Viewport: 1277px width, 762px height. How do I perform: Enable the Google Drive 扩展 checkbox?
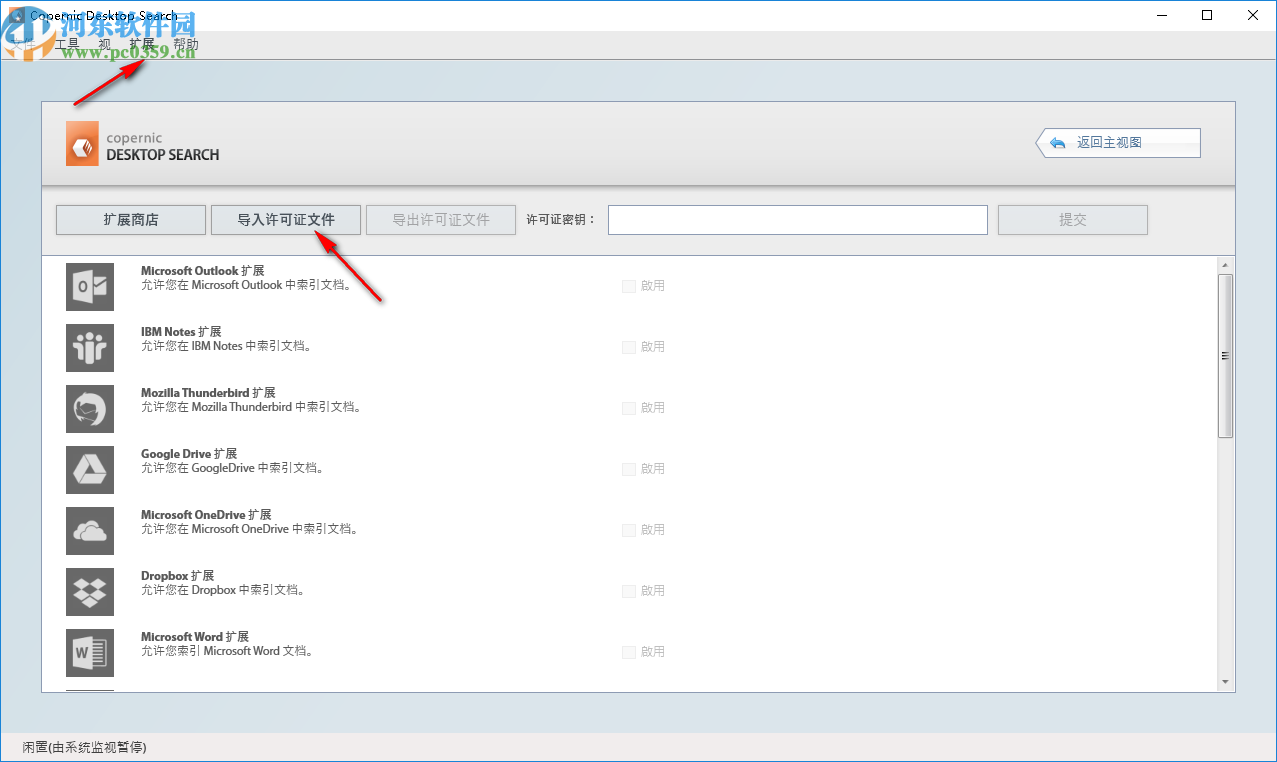point(628,468)
